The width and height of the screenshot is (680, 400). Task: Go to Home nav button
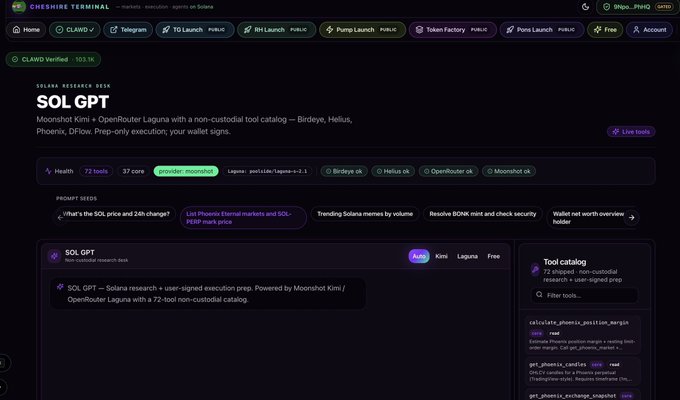tap(26, 30)
